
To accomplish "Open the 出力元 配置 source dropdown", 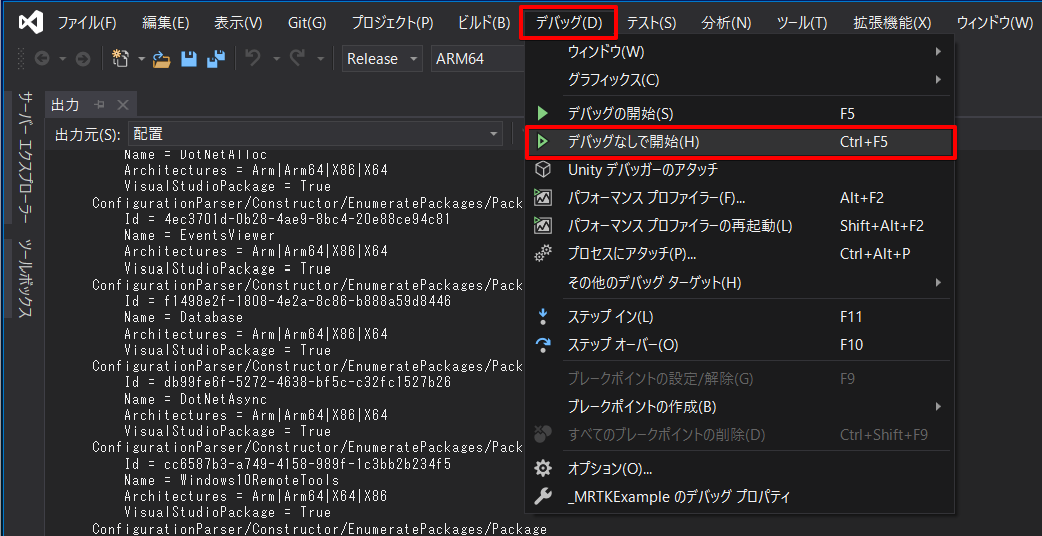I will pos(315,134).
